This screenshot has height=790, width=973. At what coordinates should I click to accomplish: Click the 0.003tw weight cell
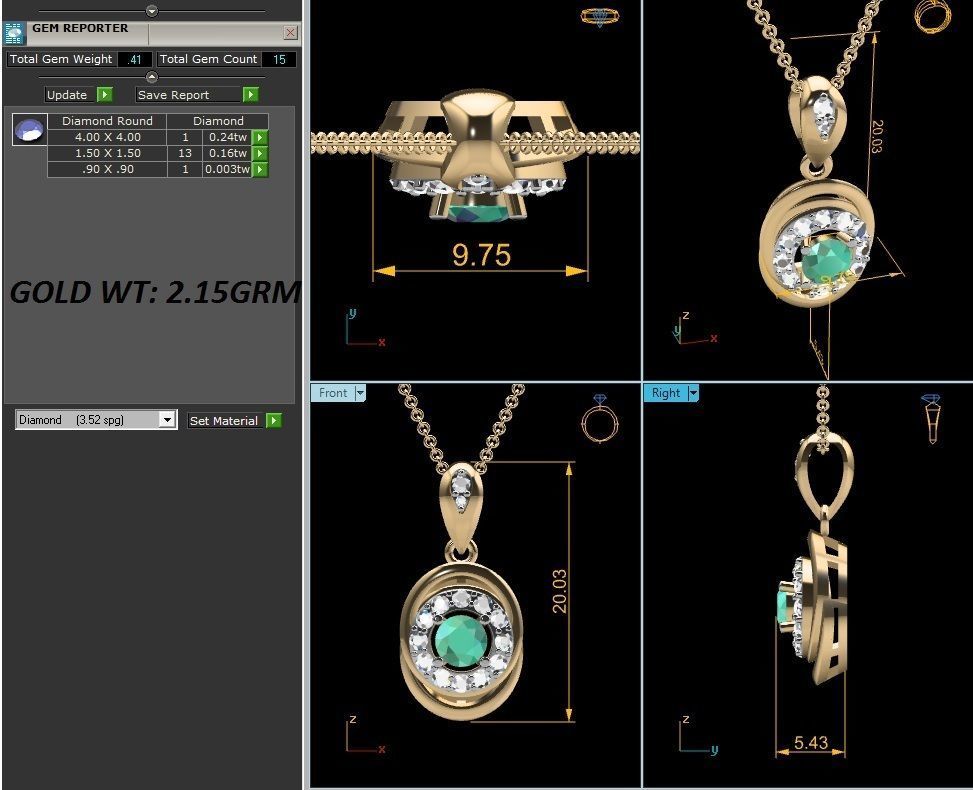click(x=228, y=169)
